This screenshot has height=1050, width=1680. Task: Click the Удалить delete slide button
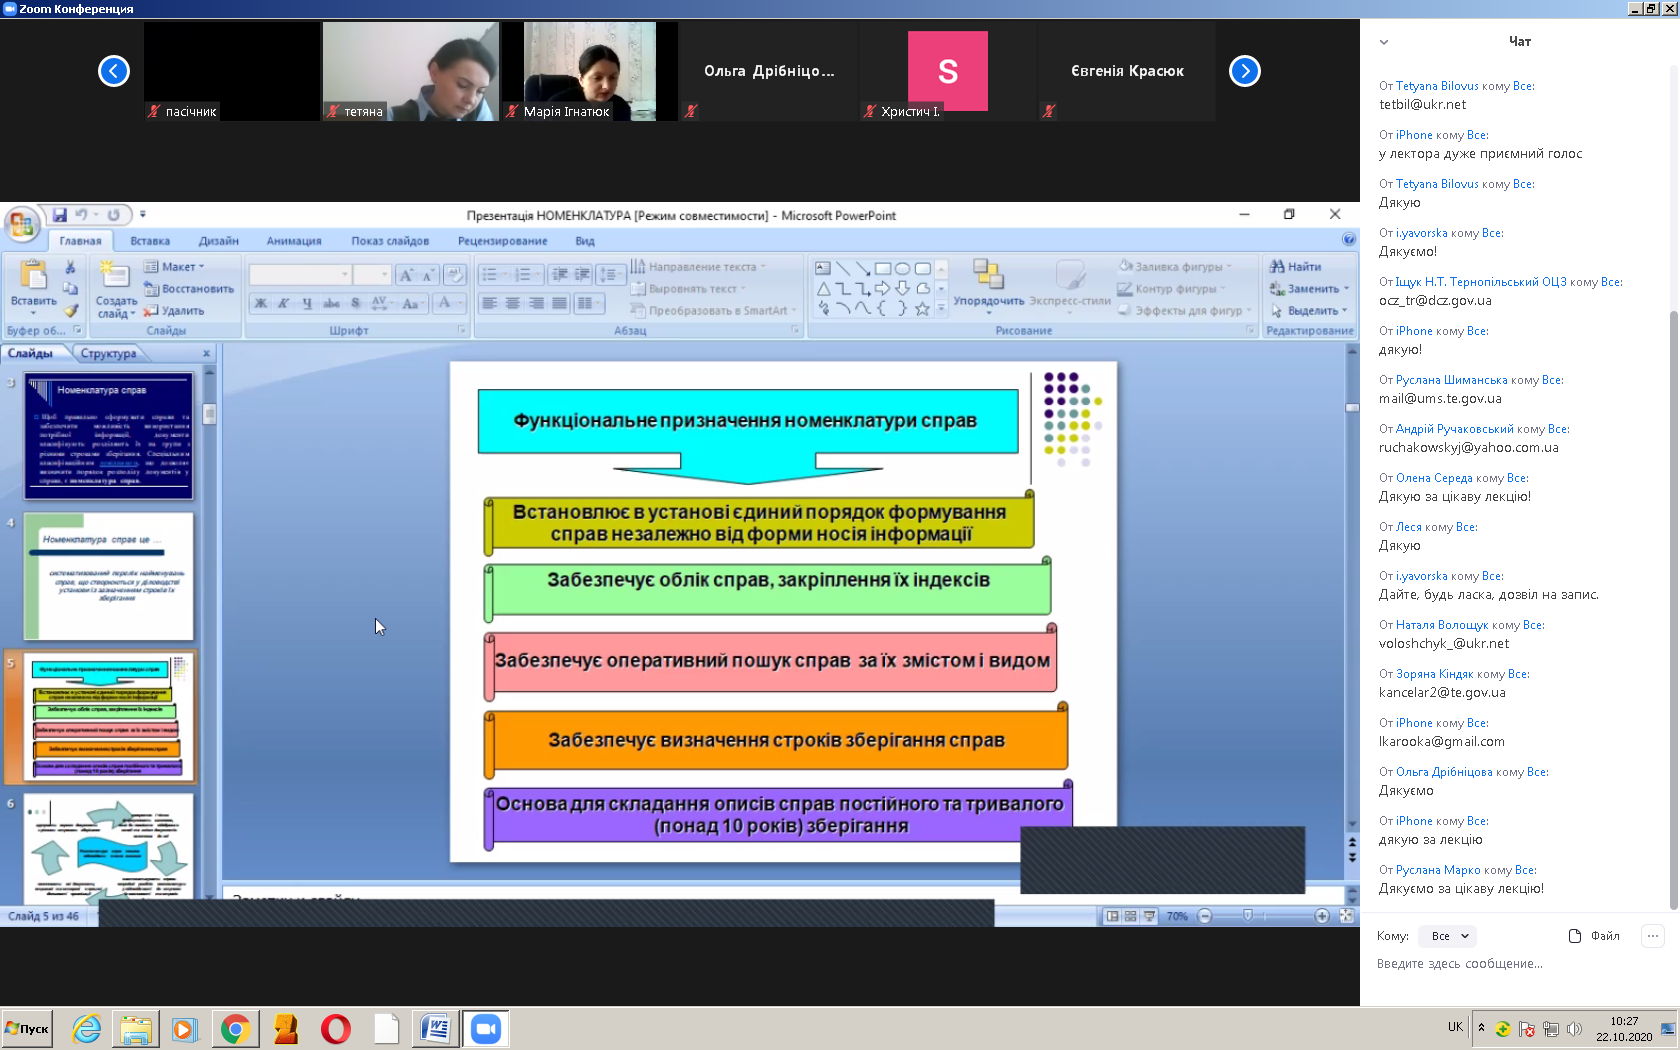pyautogui.click(x=174, y=311)
